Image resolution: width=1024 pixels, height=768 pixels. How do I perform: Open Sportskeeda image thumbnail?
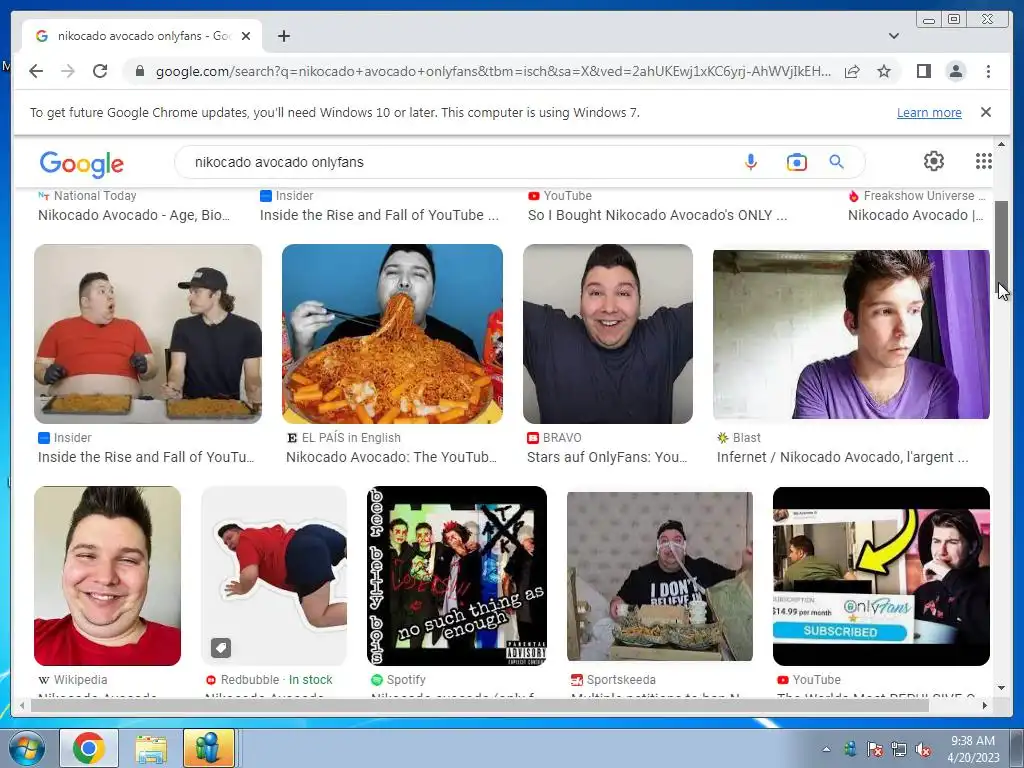[660, 576]
